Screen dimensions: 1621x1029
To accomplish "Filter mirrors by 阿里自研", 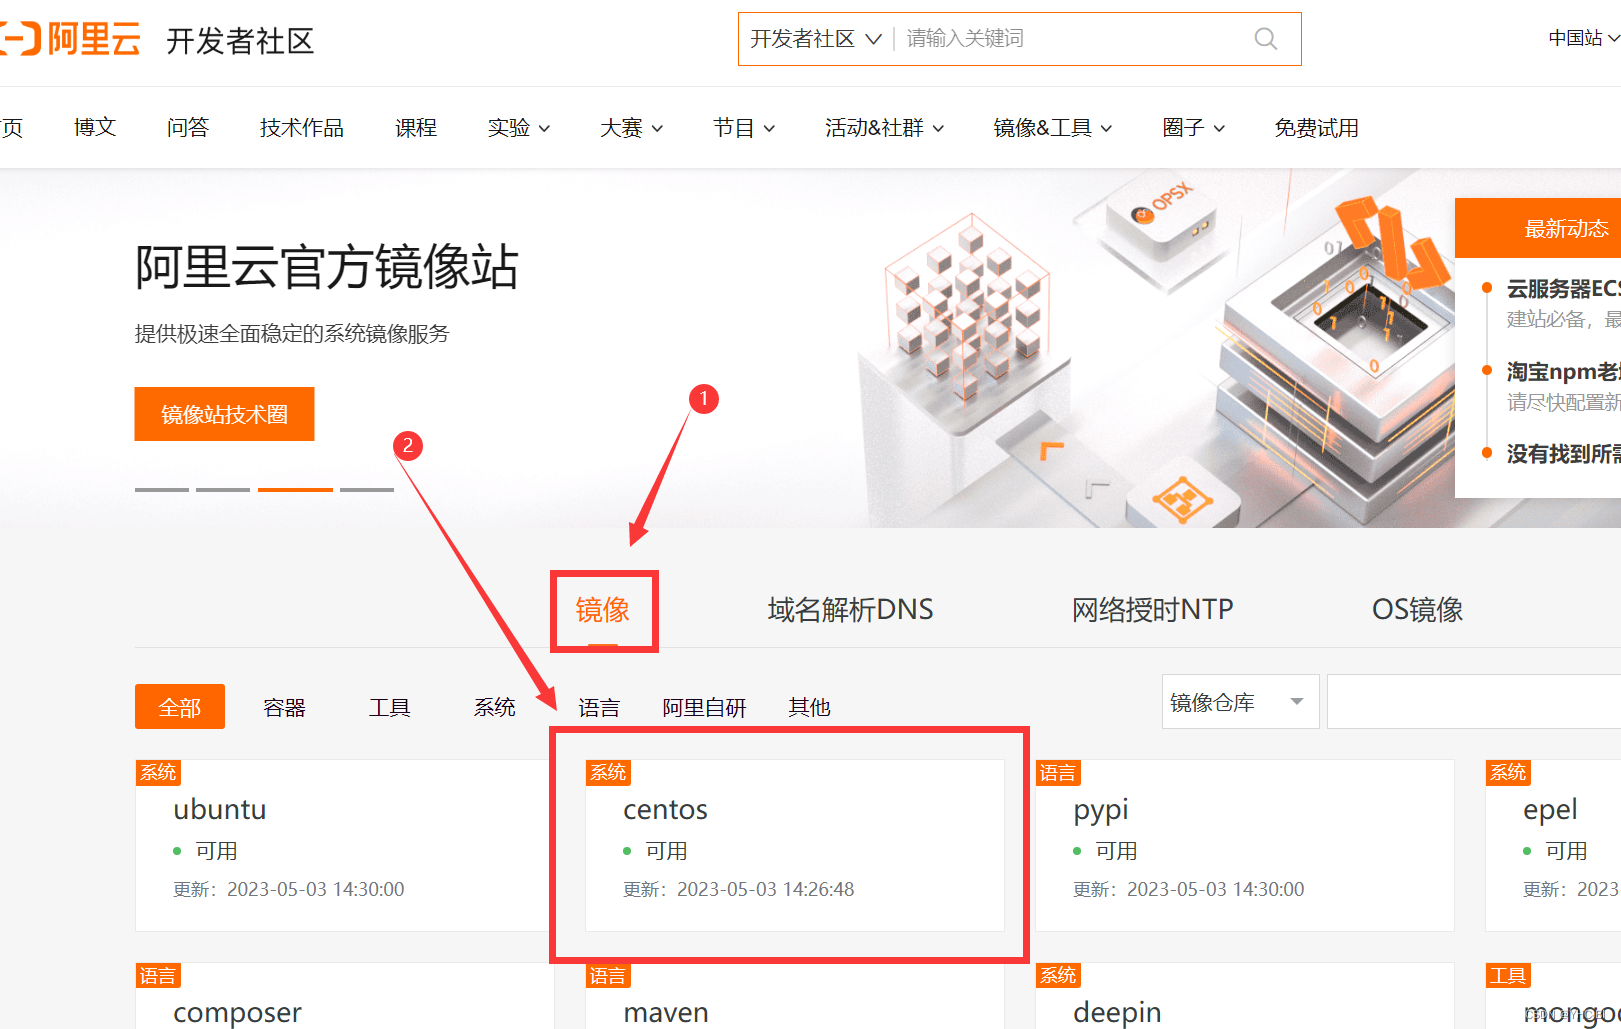I will point(704,708).
